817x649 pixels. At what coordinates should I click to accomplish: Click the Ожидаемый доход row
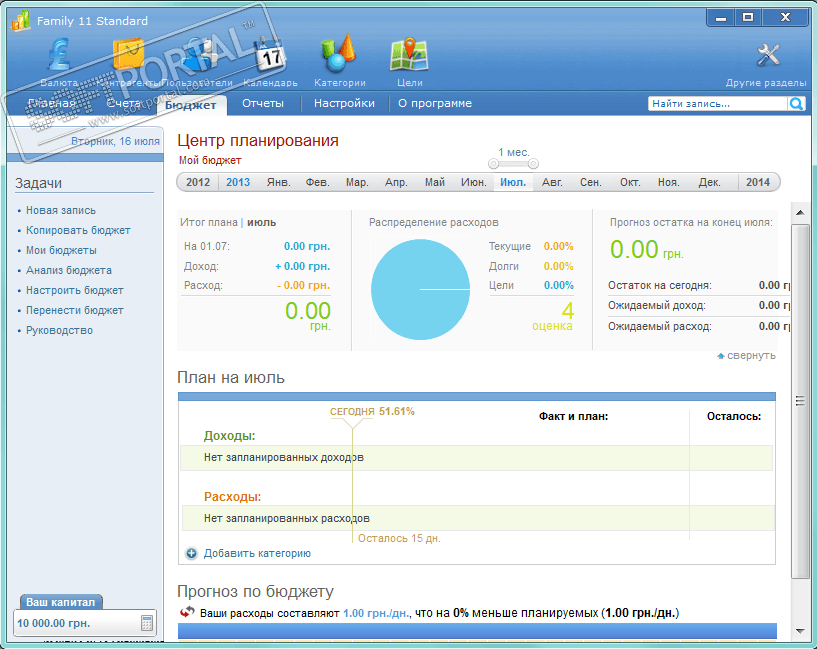click(x=698, y=305)
